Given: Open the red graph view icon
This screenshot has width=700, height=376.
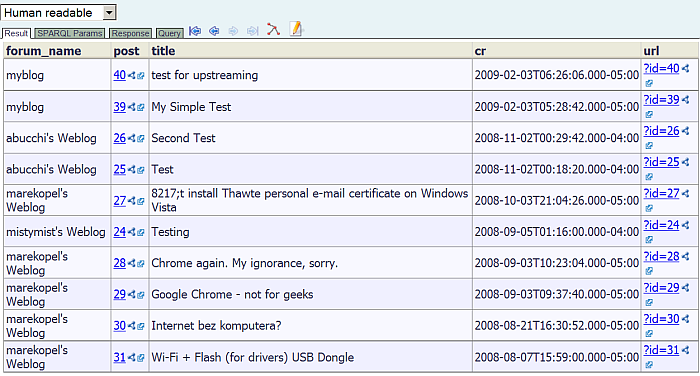Looking at the screenshot, I should 273,29.
